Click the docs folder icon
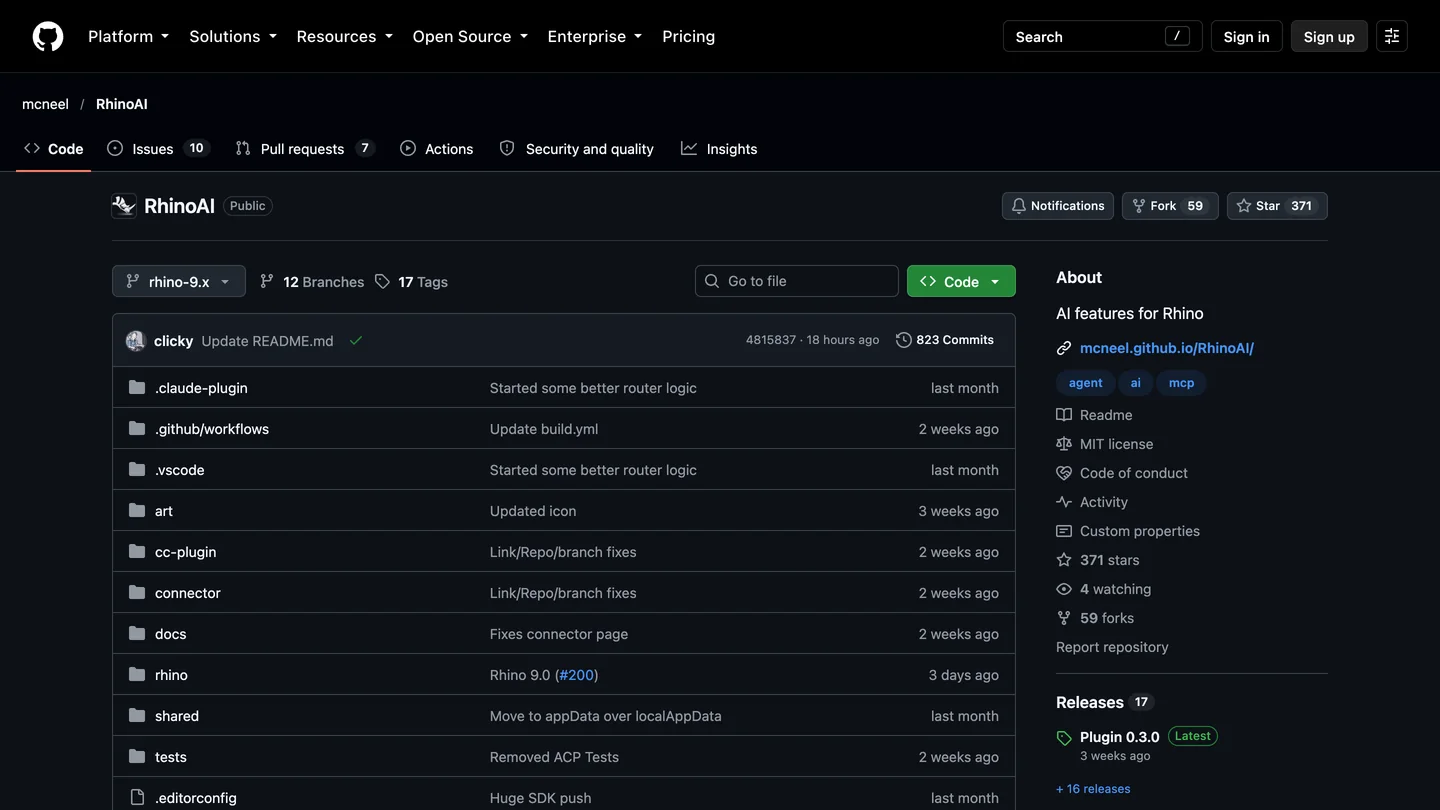The image size is (1440, 810). [x=137, y=634]
